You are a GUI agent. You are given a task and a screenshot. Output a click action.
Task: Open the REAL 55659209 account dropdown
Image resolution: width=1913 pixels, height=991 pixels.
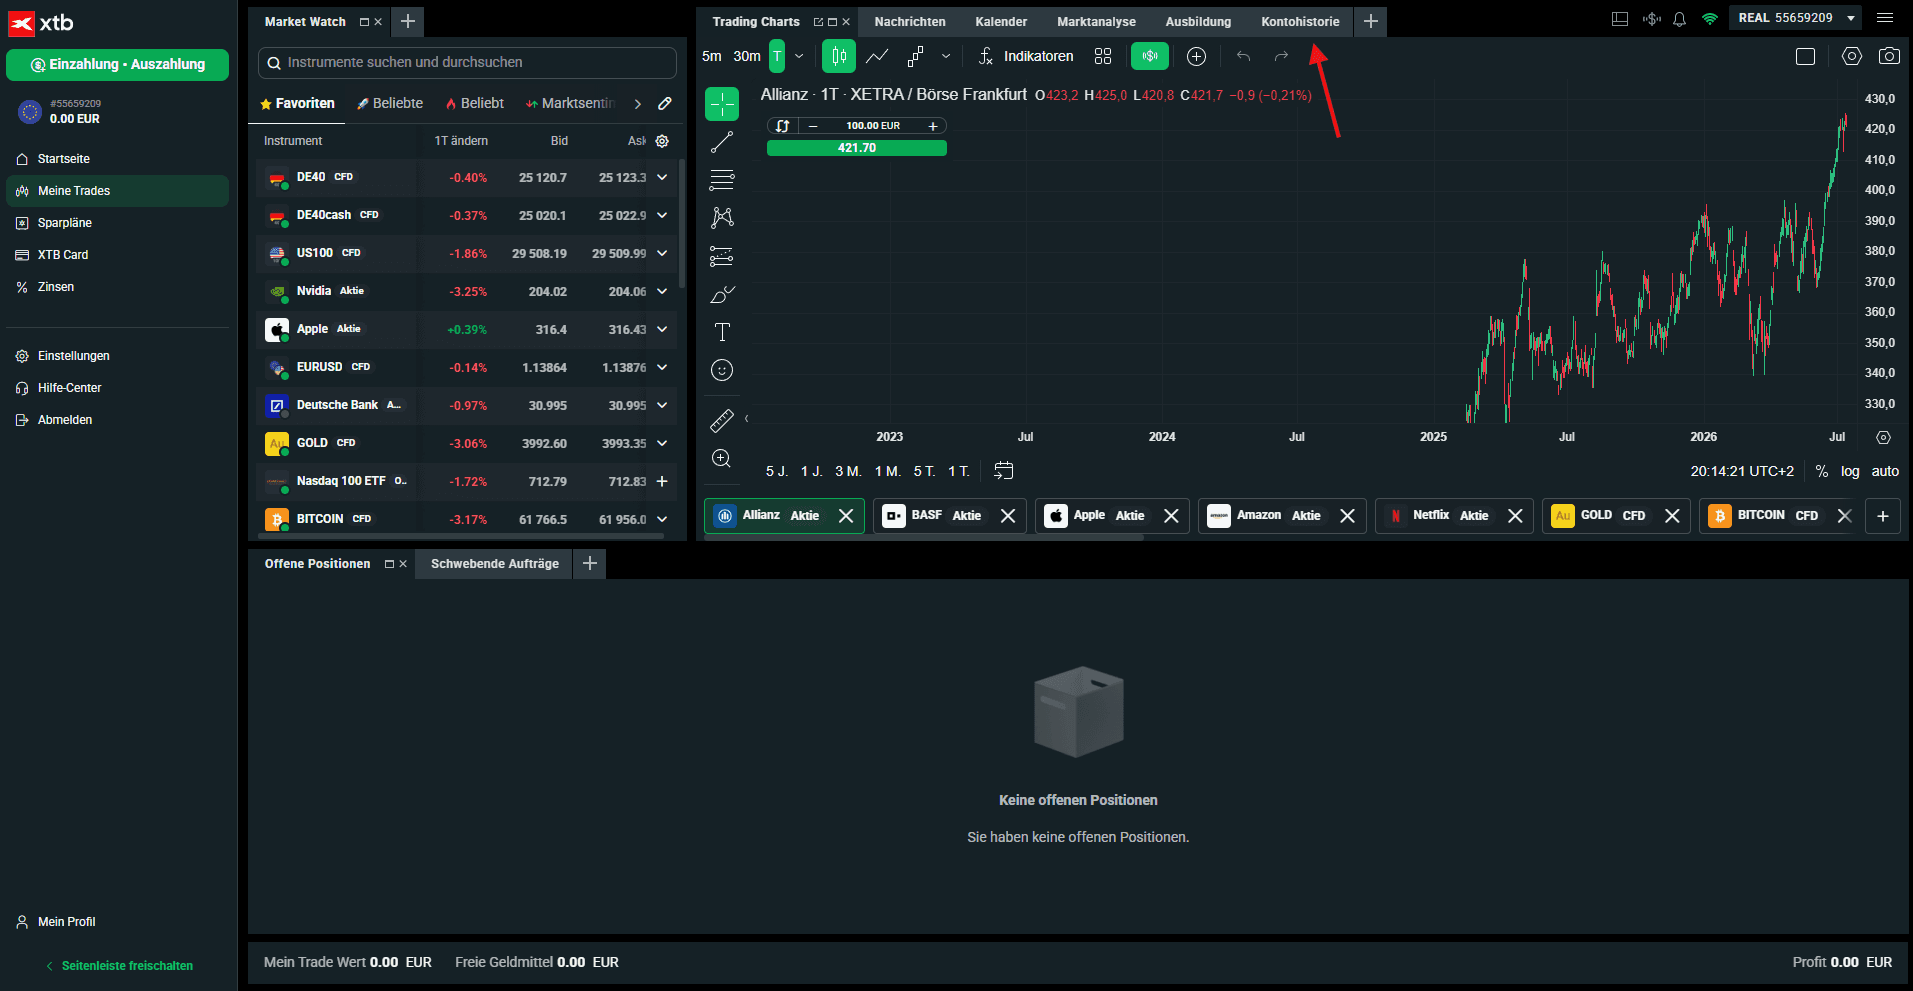1795,18
